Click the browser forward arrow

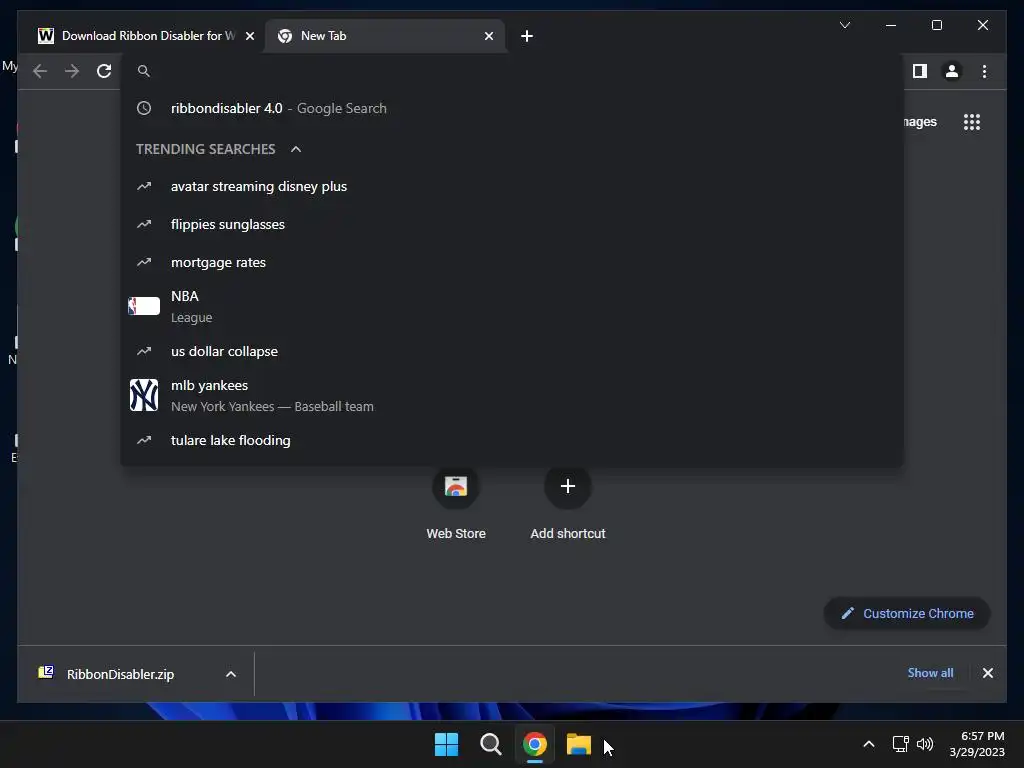(x=72, y=71)
